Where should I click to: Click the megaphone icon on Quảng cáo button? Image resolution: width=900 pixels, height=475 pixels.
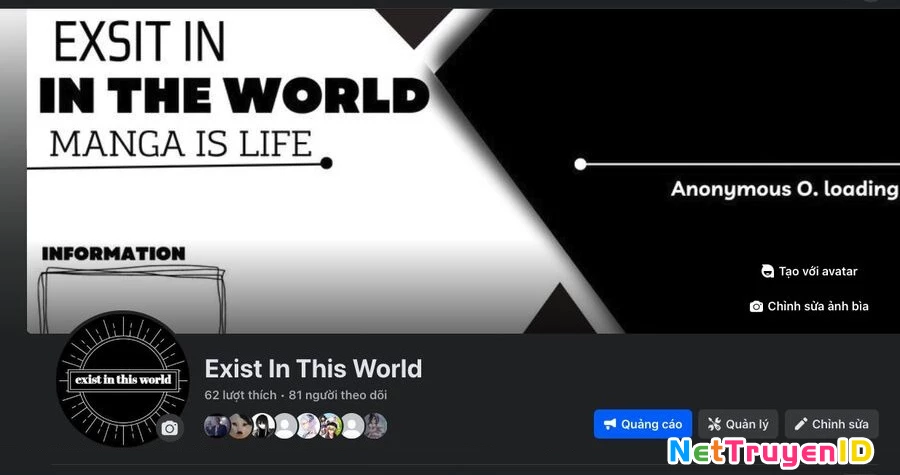coord(610,424)
